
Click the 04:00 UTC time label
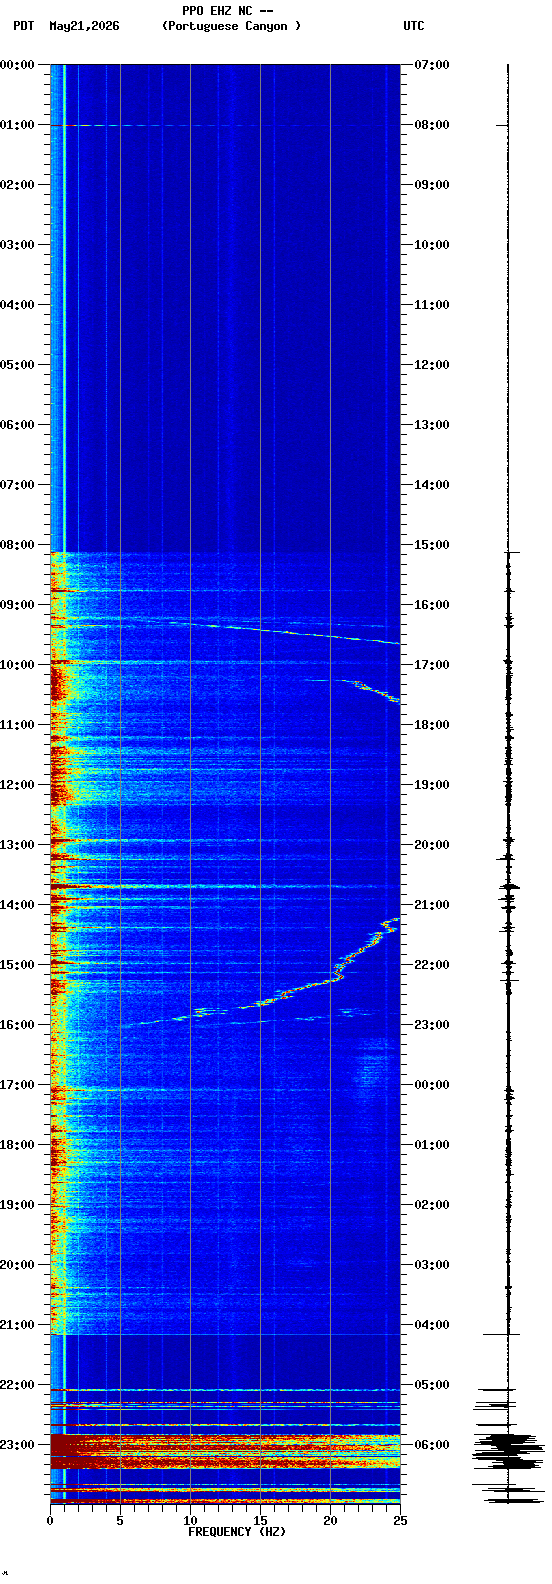(431, 1325)
